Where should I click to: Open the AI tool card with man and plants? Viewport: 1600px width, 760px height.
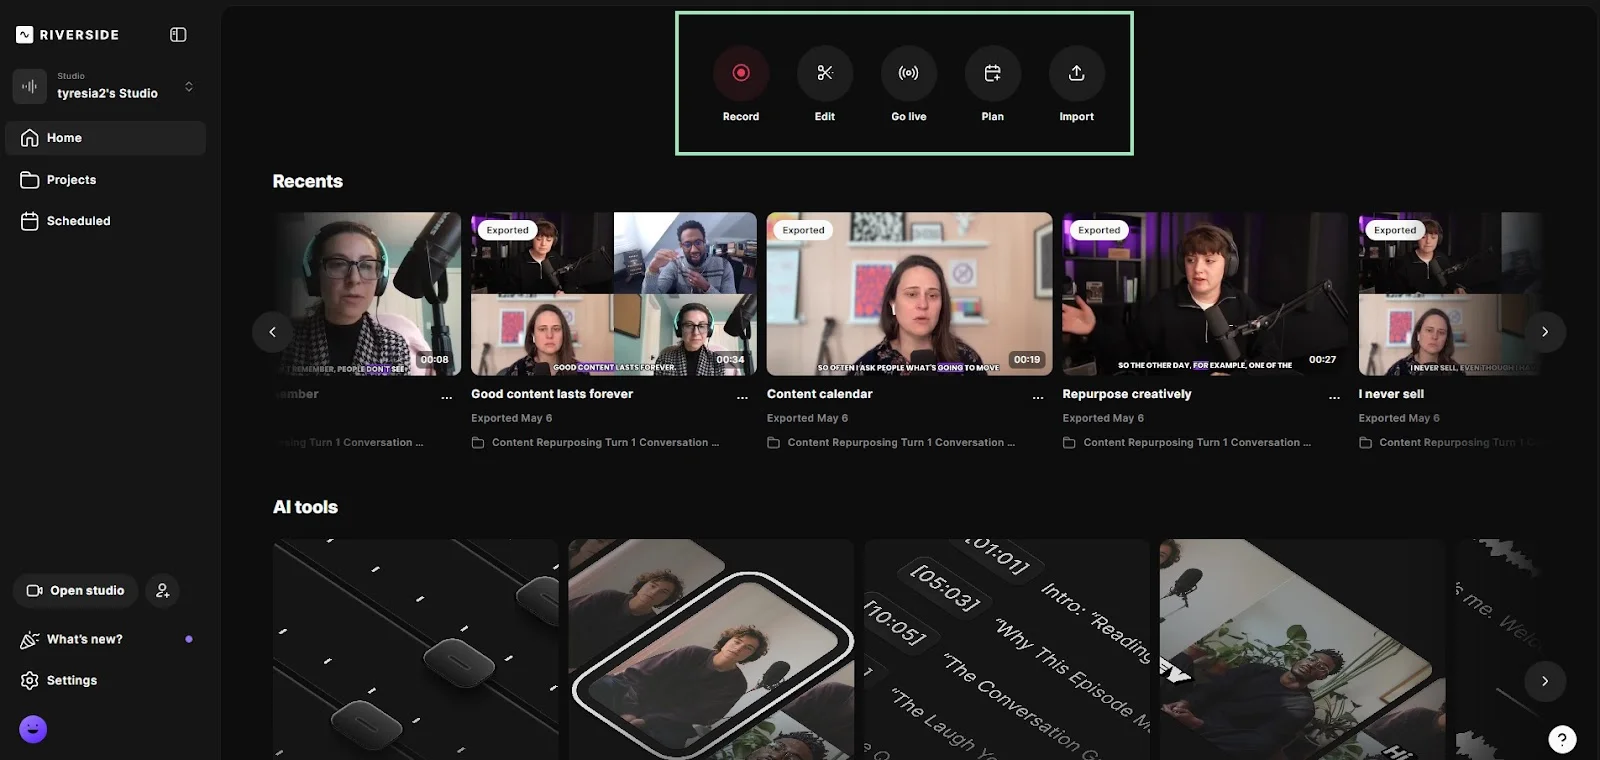[x=1302, y=649]
